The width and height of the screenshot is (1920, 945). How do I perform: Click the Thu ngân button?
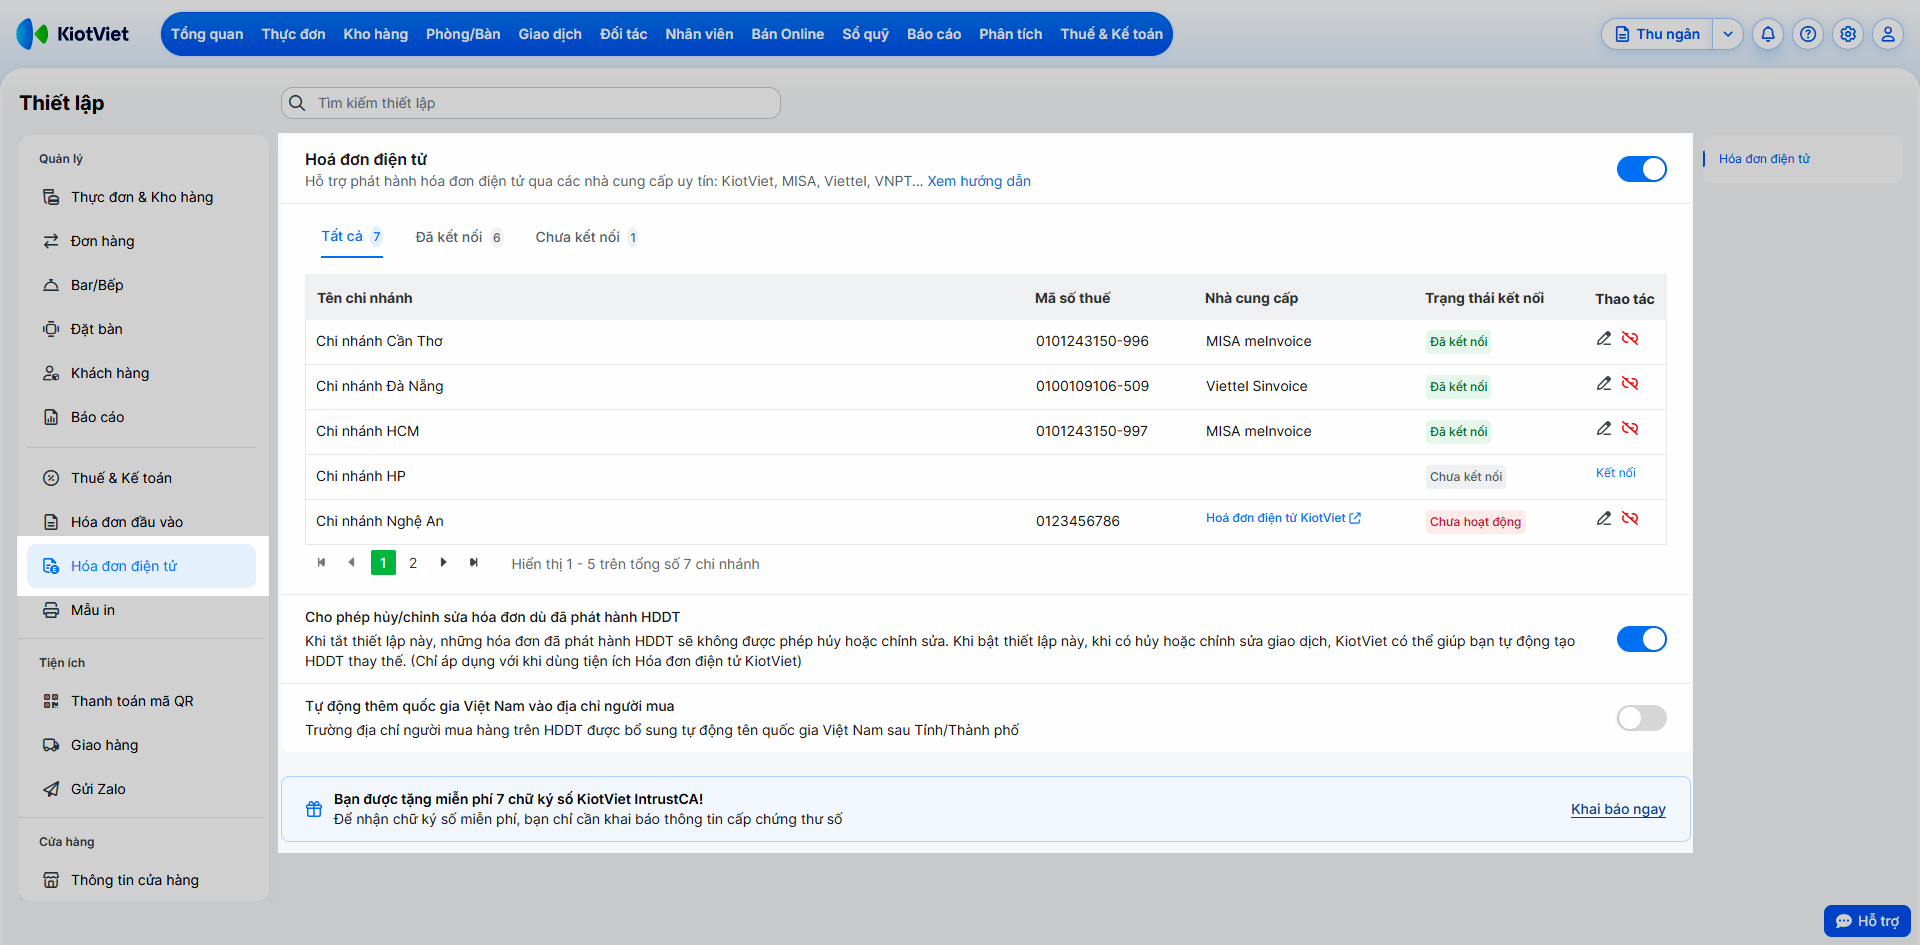coord(1659,34)
